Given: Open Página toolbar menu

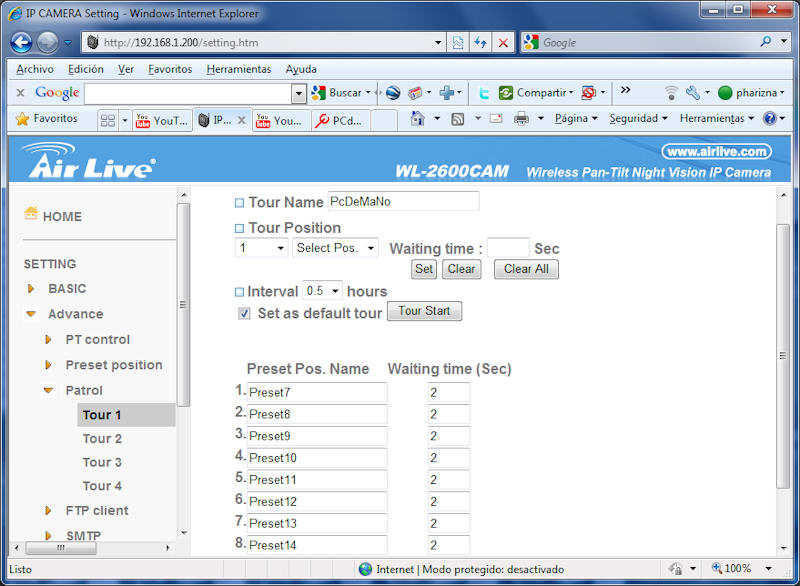Looking at the screenshot, I should point(576,119).
